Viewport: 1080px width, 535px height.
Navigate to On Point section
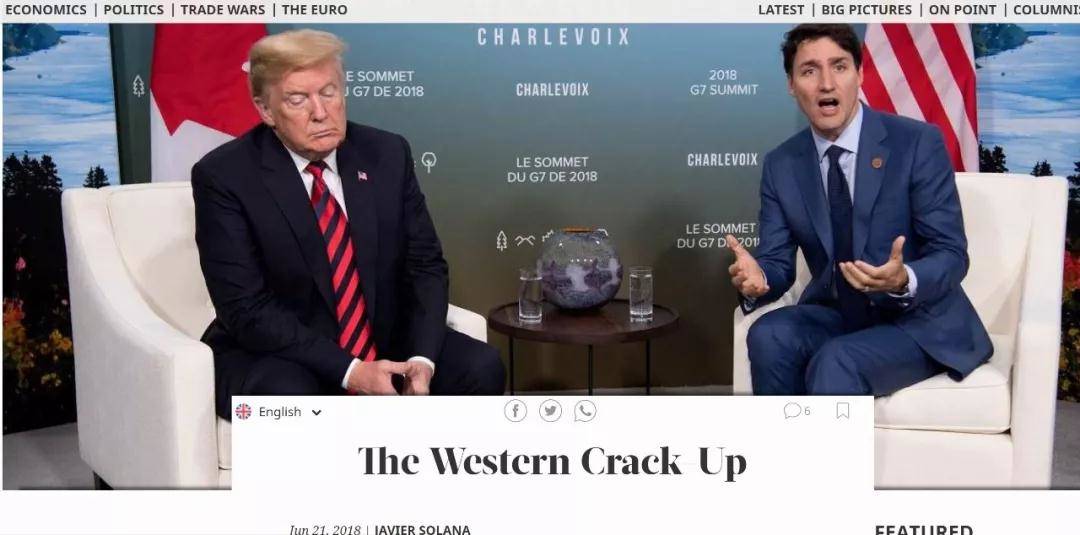pos(962,10)
